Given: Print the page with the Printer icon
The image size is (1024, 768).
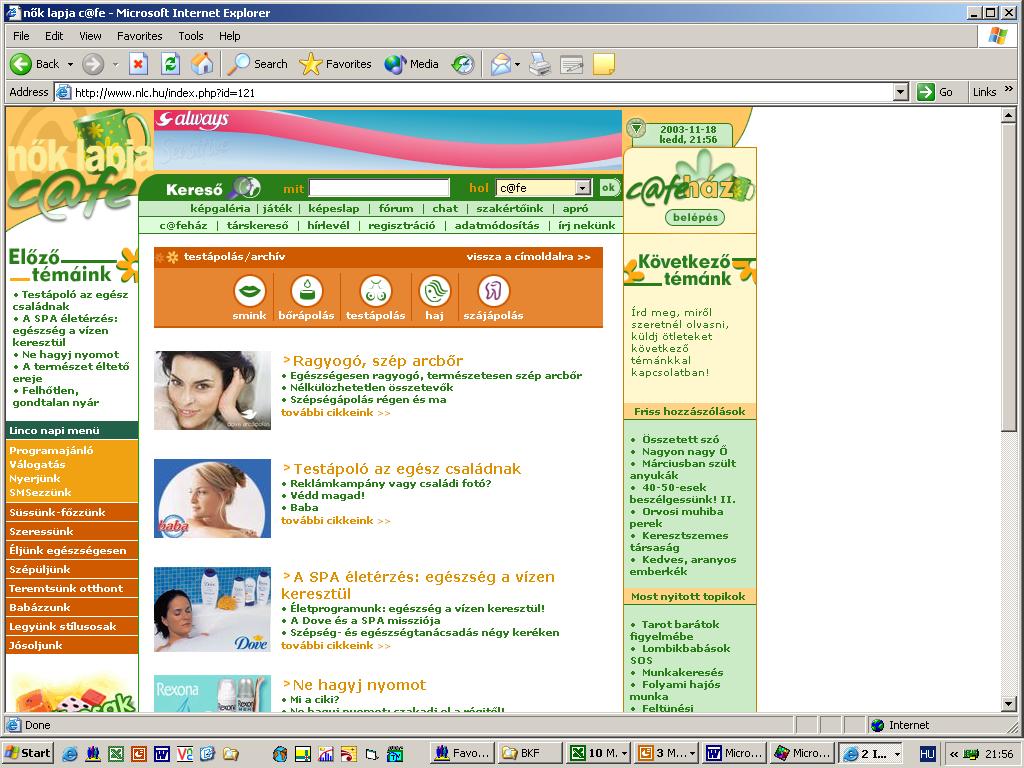Looking at the screenshot, I should tap(540, 64).
